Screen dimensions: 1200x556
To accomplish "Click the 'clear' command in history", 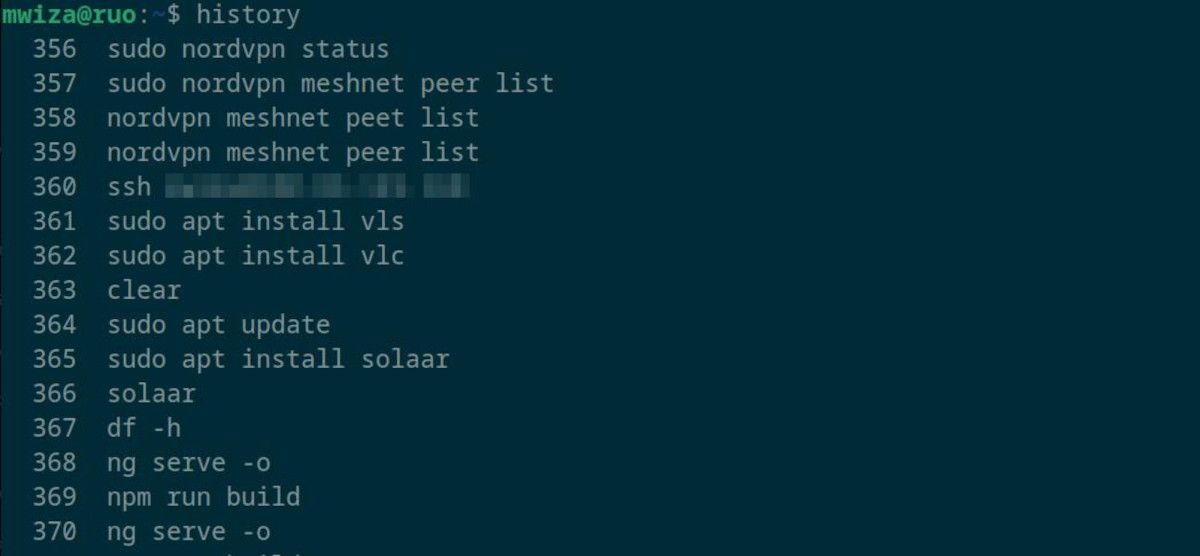I will click(144, 290).
